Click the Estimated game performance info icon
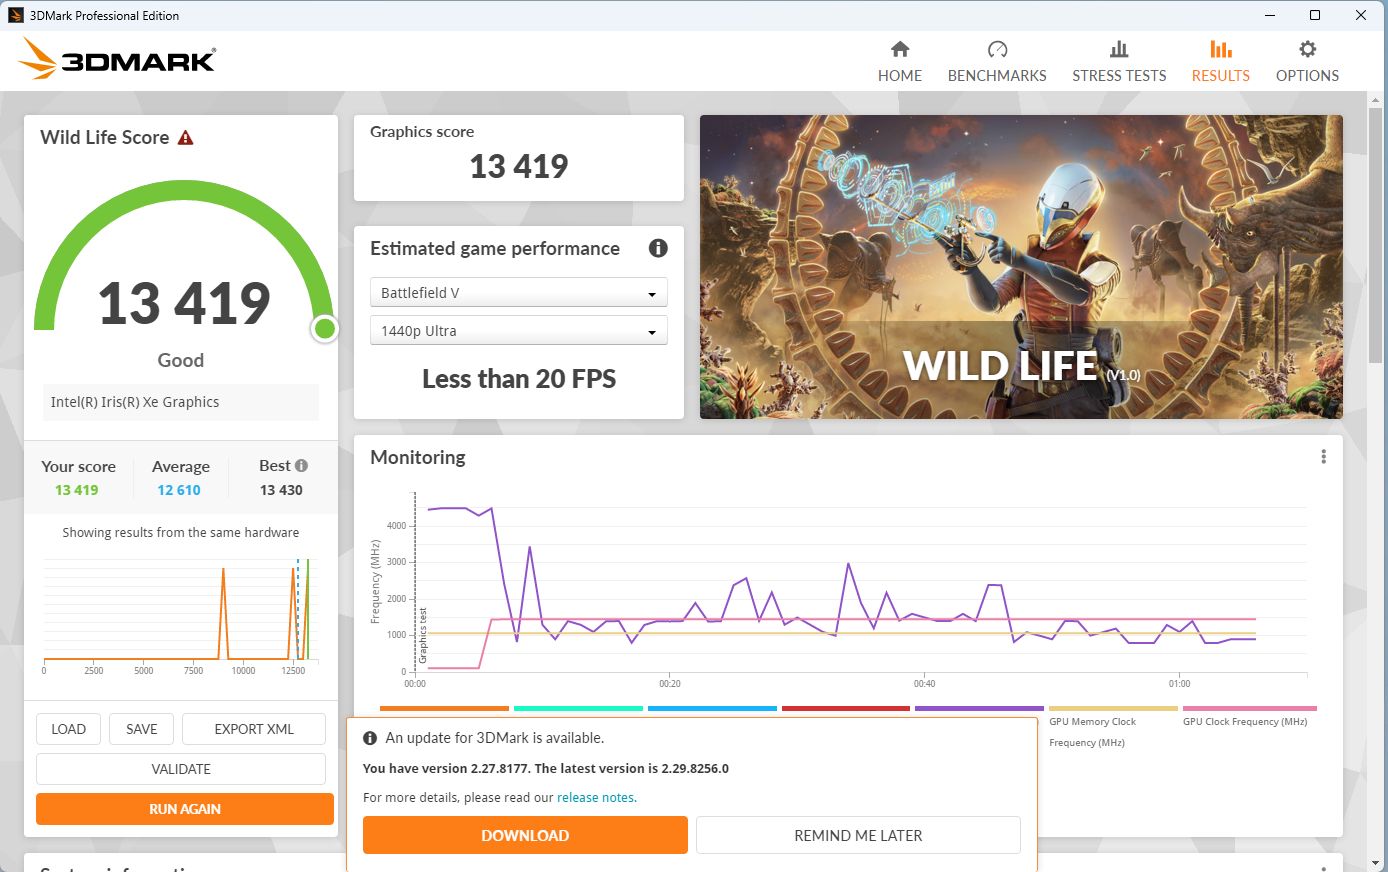Viewport: 1388px width, 872px height. (x=658, y=248)
